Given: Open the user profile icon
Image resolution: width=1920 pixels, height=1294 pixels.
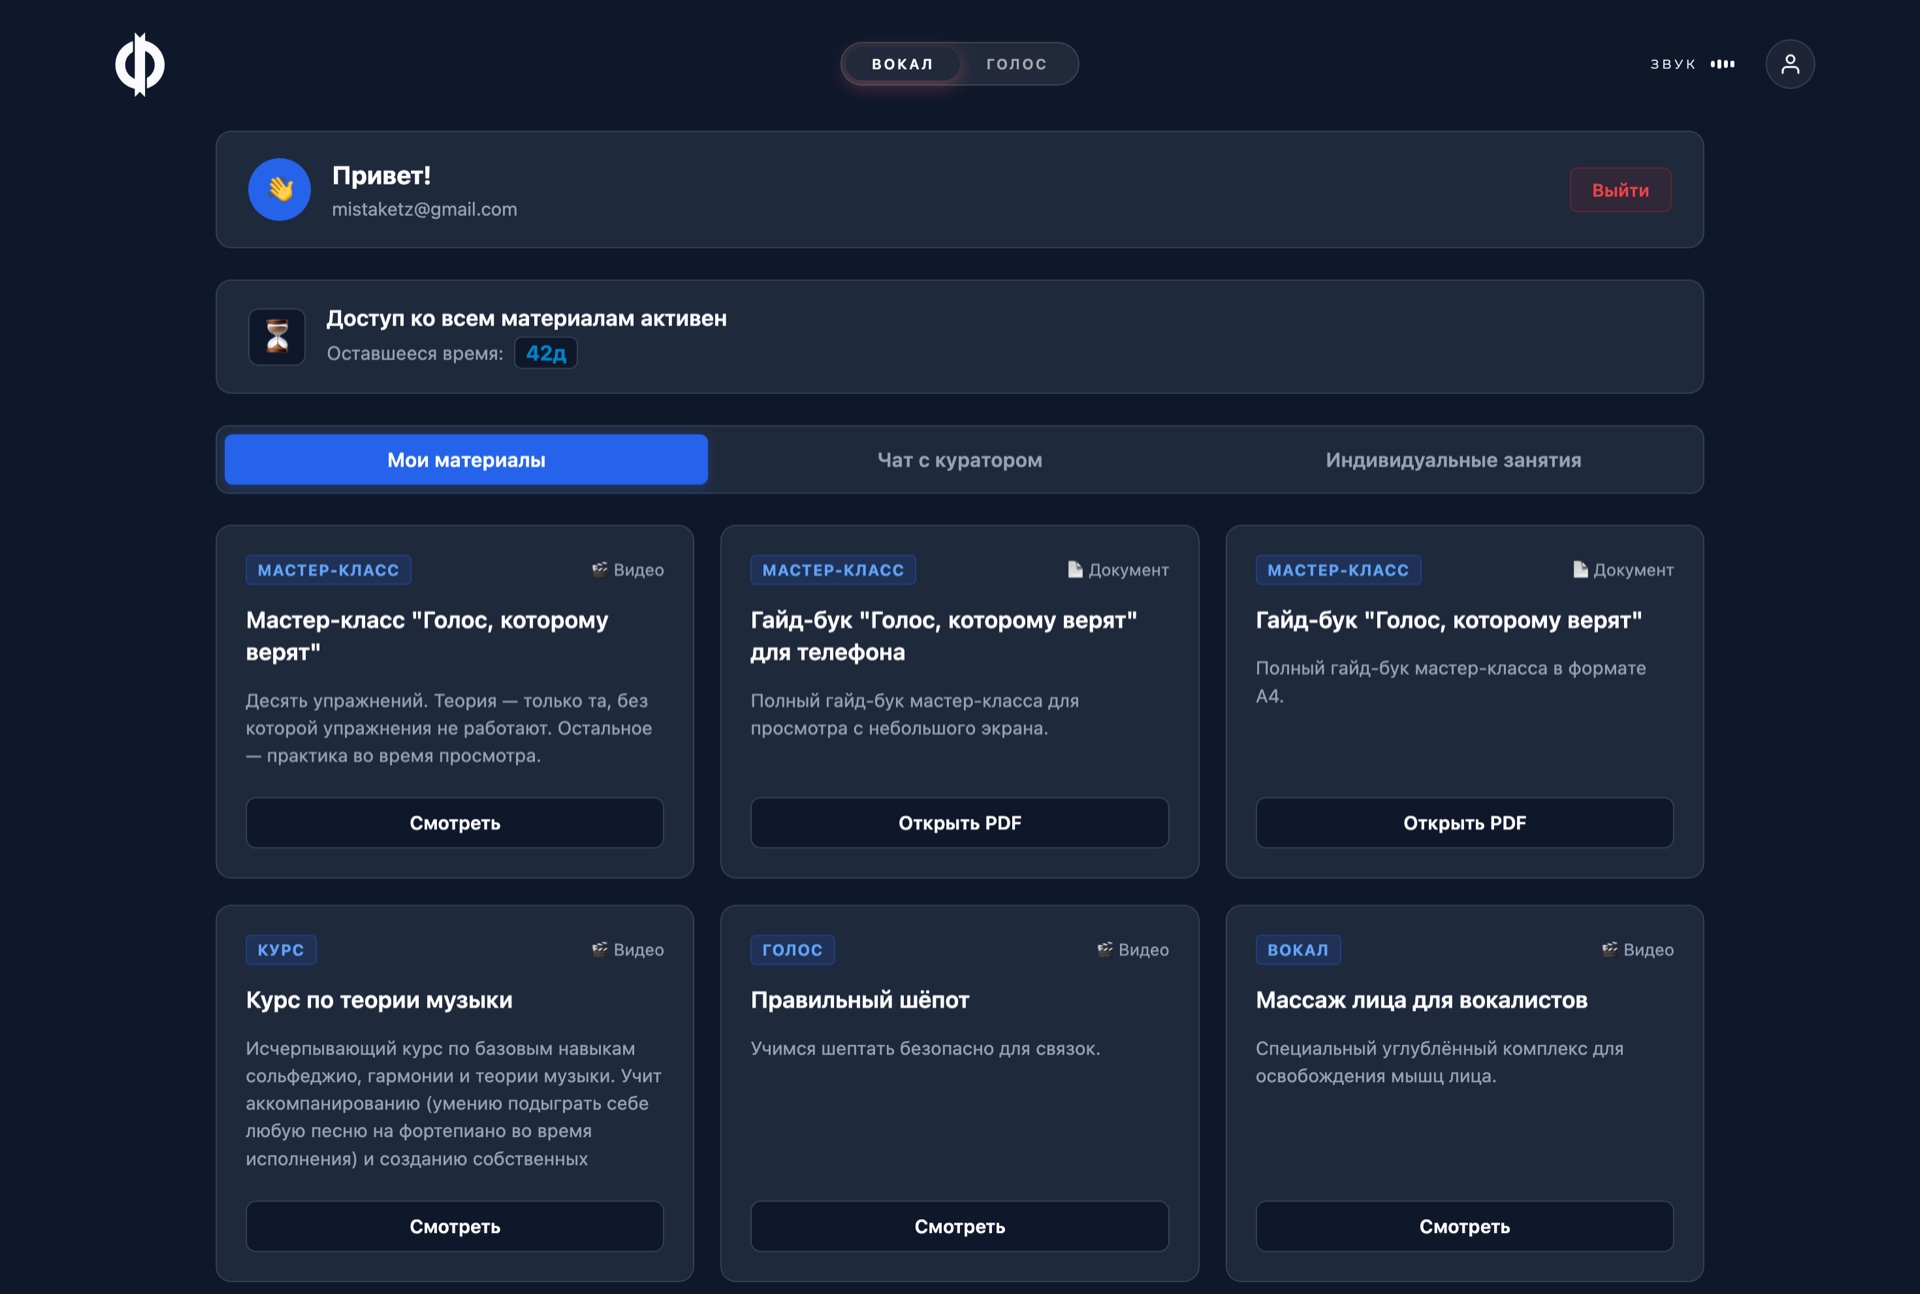Looking at the screenshot, I should pyautogui.click(x=1789, y=64).
